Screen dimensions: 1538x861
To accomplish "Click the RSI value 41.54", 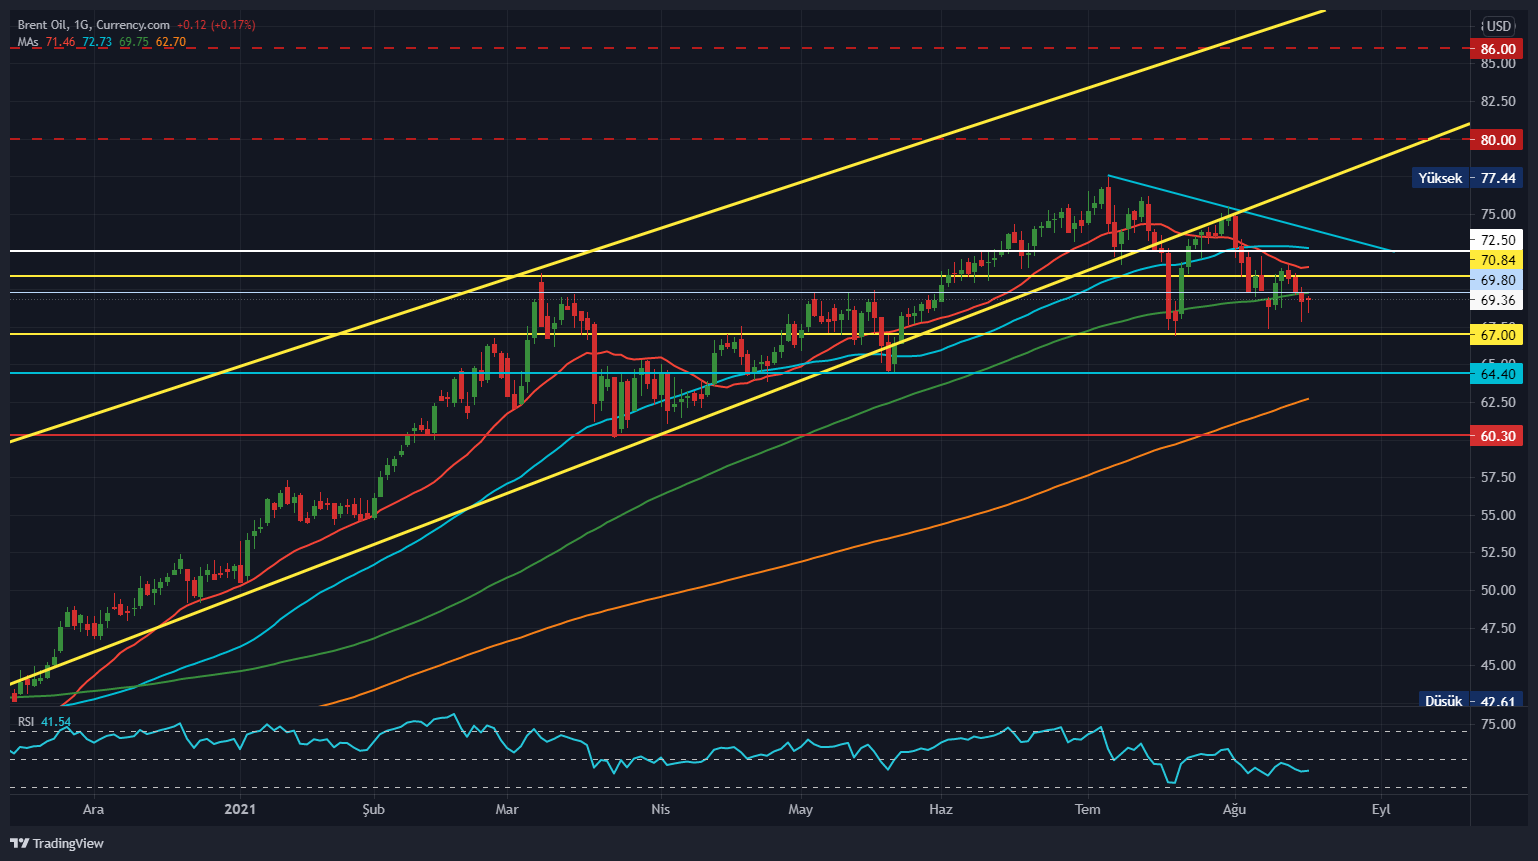I will [x=56, y=722].
